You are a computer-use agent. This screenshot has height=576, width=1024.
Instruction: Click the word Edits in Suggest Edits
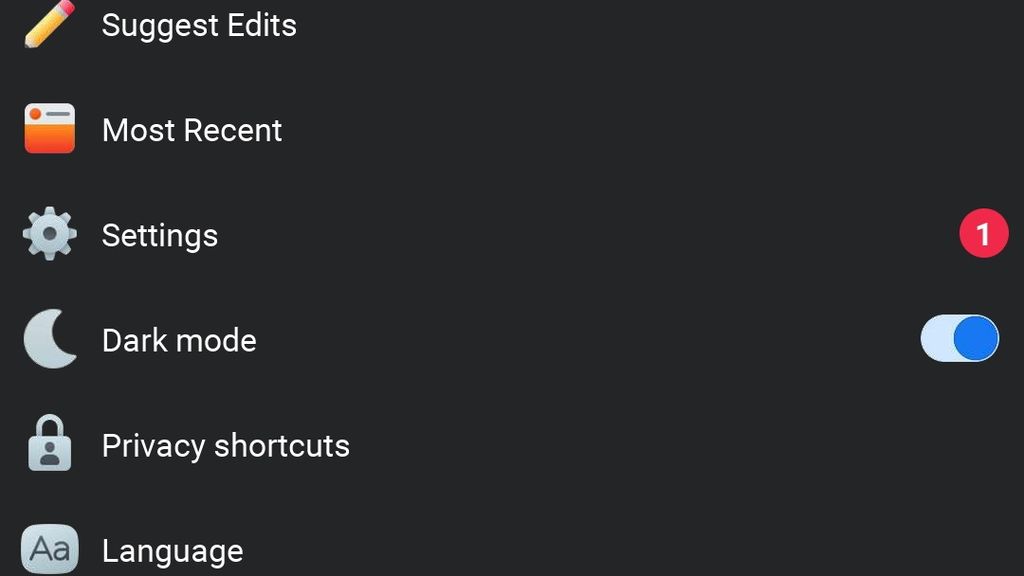pyautogui.click(x=260, y=25)
